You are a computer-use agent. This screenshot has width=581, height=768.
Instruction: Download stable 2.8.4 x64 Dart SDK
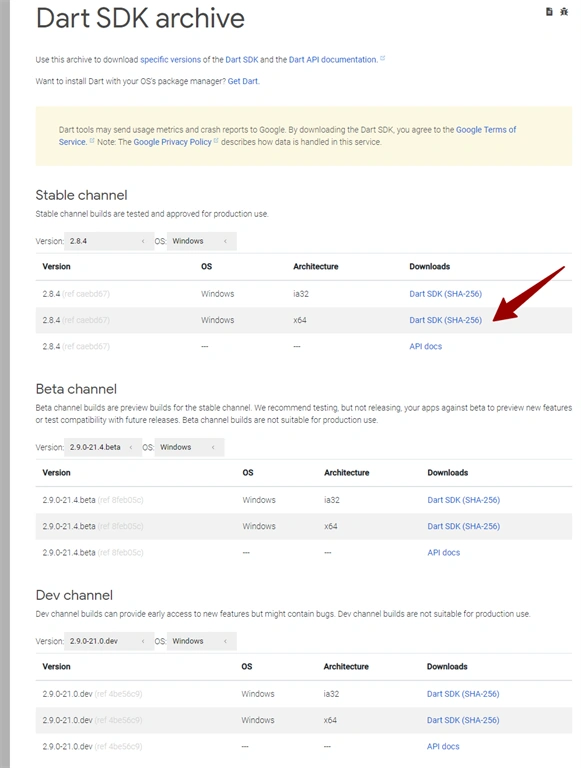click(445, 320)
